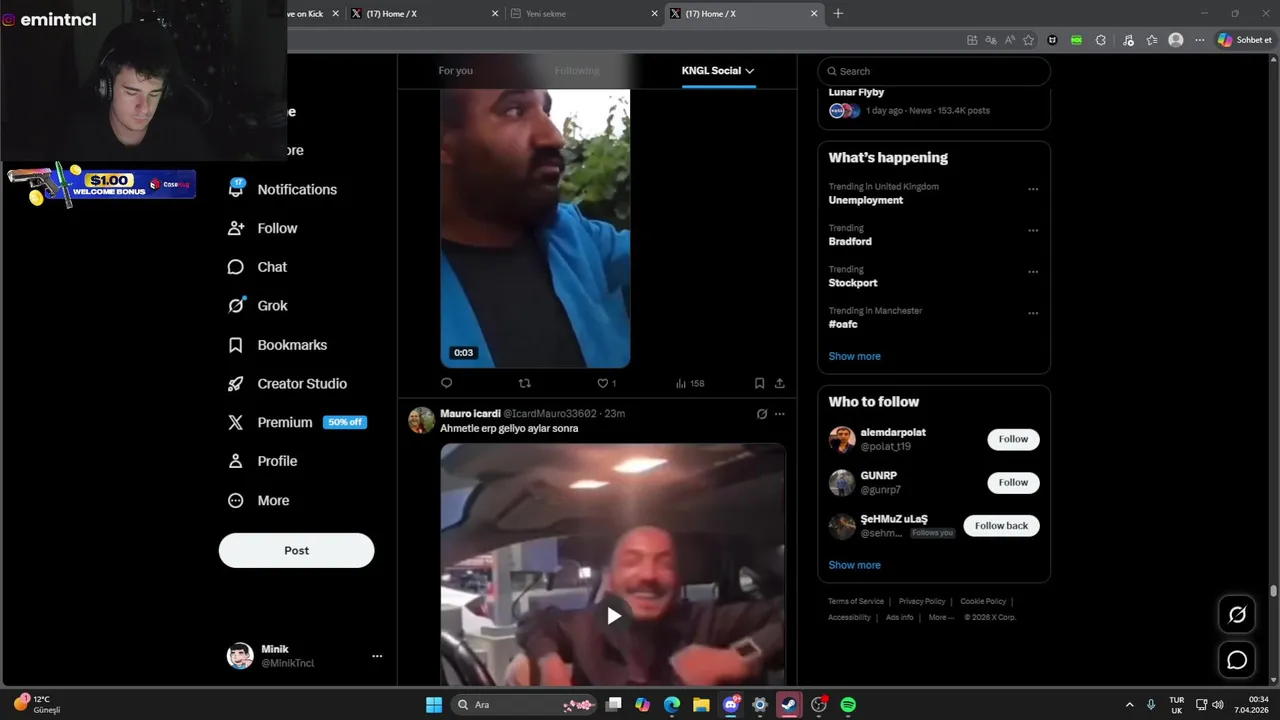Switch to the first (17) Home / X tab

pyautogui.click(x=424, y=14)
